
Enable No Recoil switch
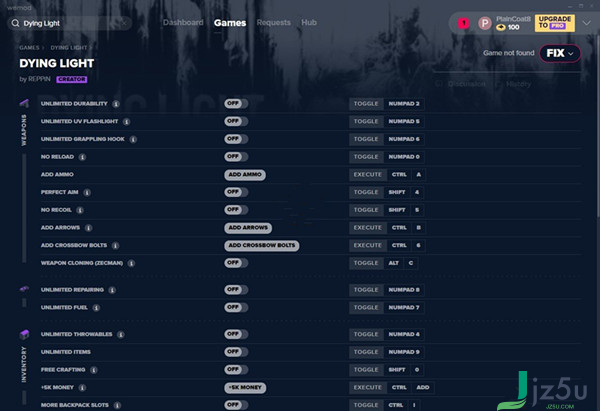tap(236, 210)
